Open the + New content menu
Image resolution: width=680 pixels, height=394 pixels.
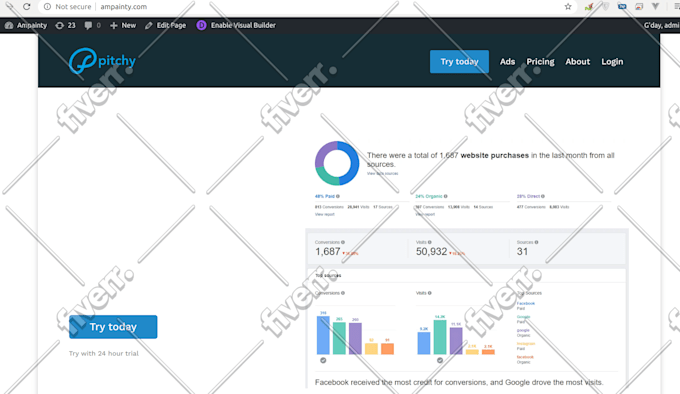pyautogui.click(x=123, y=25)
